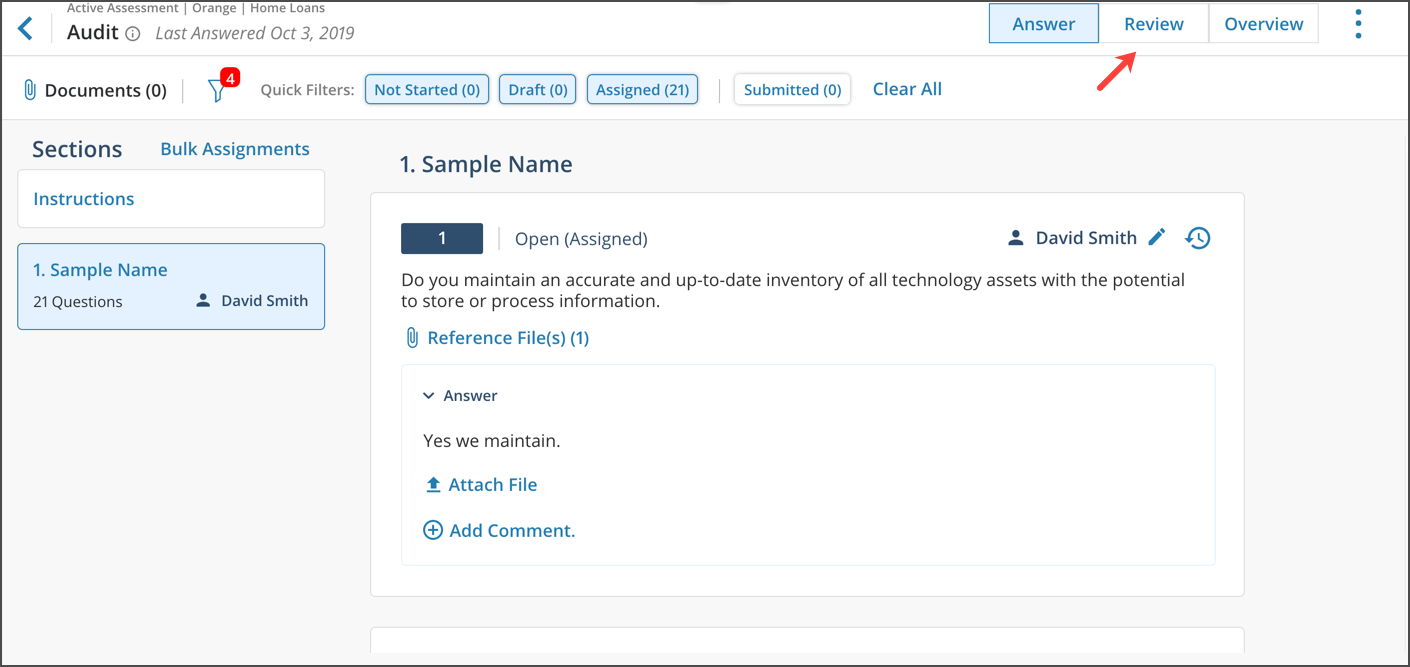Select the 1. Sample Name section

[x=171, y=286]
